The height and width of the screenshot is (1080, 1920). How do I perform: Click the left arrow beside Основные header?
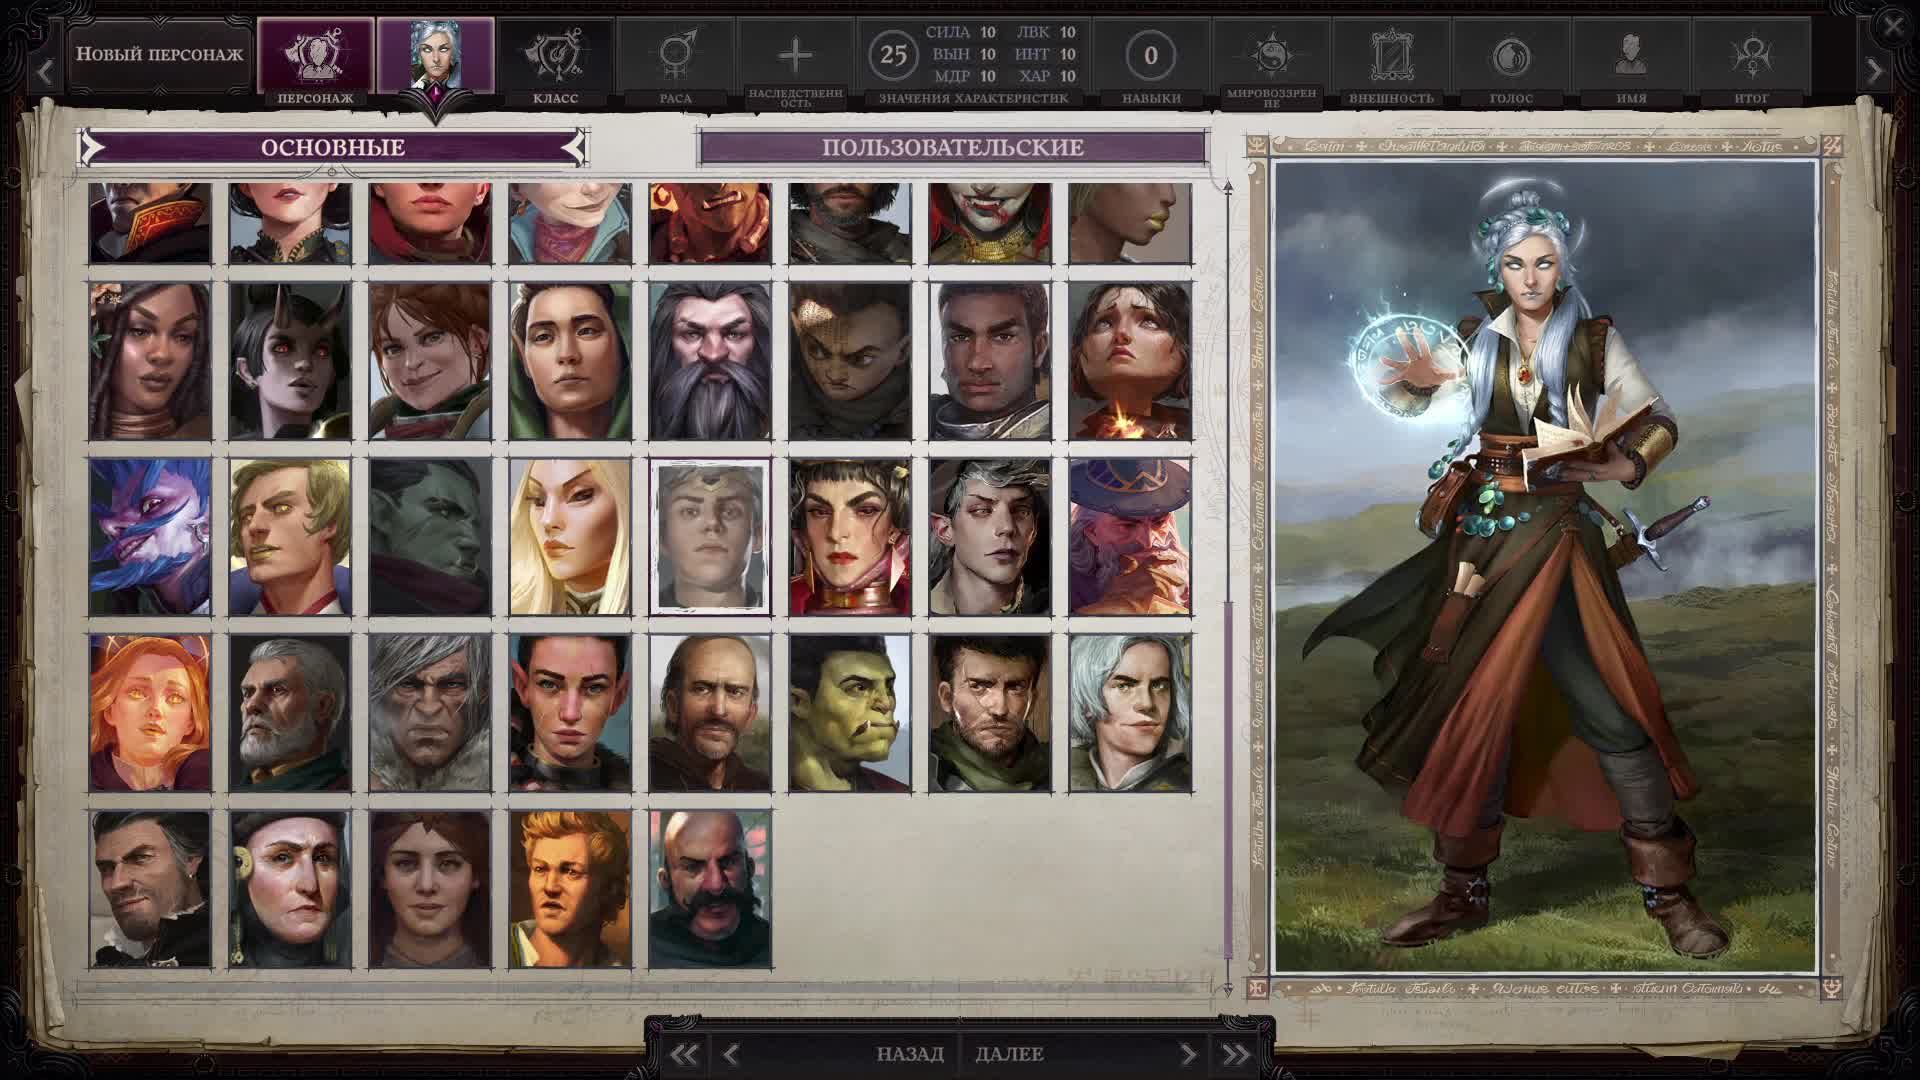point(90,147)
